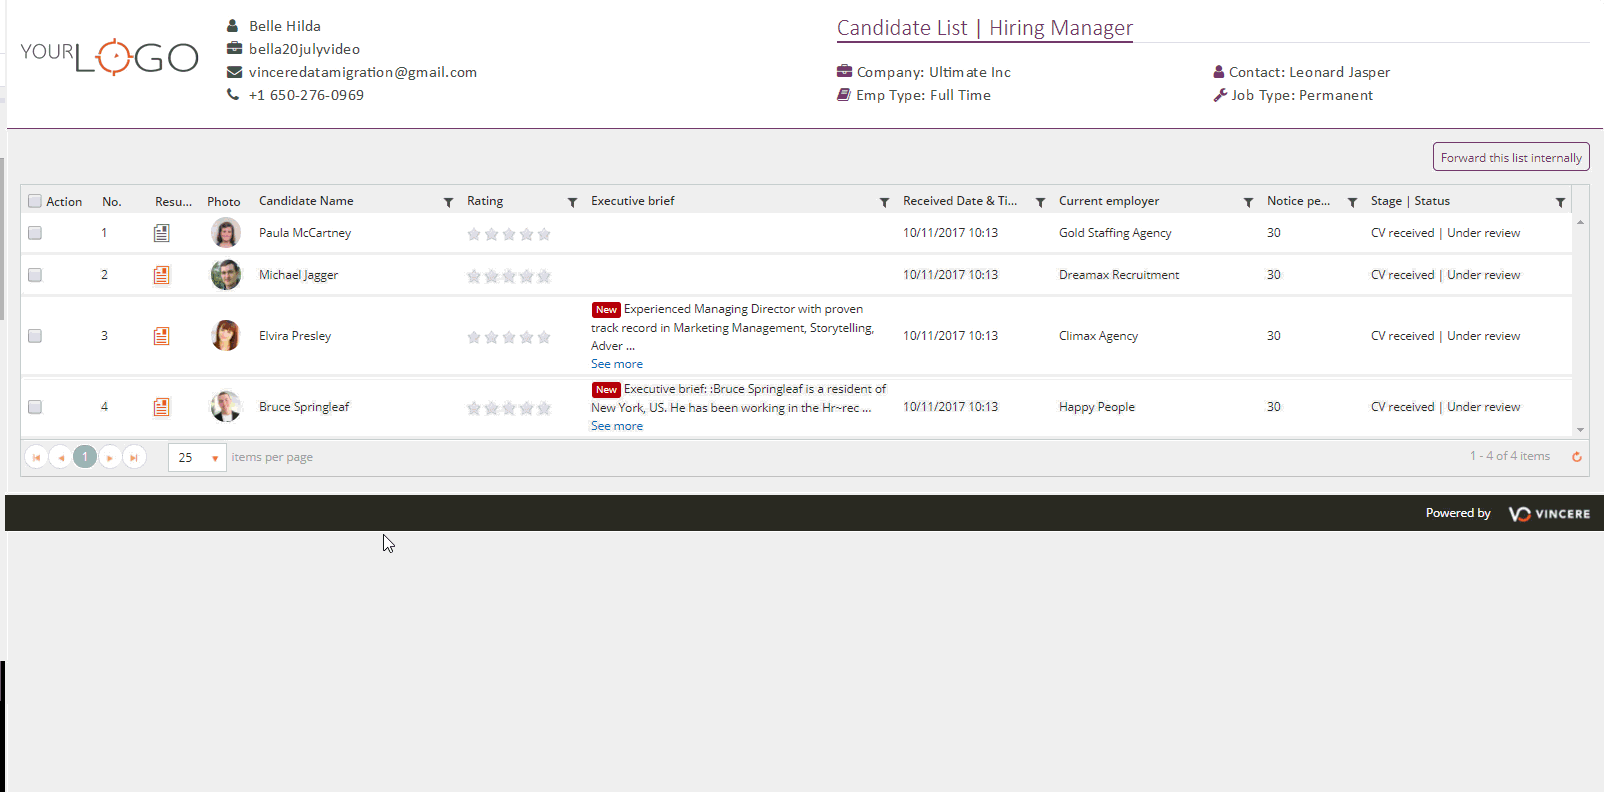Screen dimensions: 1604x792
Task: Click row number 3 in No. column
Action: 104,336
